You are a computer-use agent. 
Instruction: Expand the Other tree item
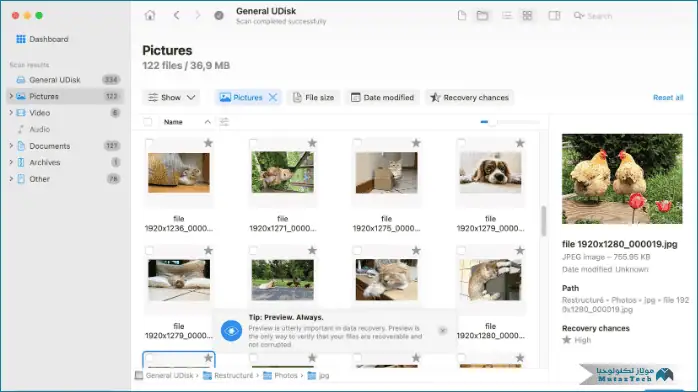11,179
